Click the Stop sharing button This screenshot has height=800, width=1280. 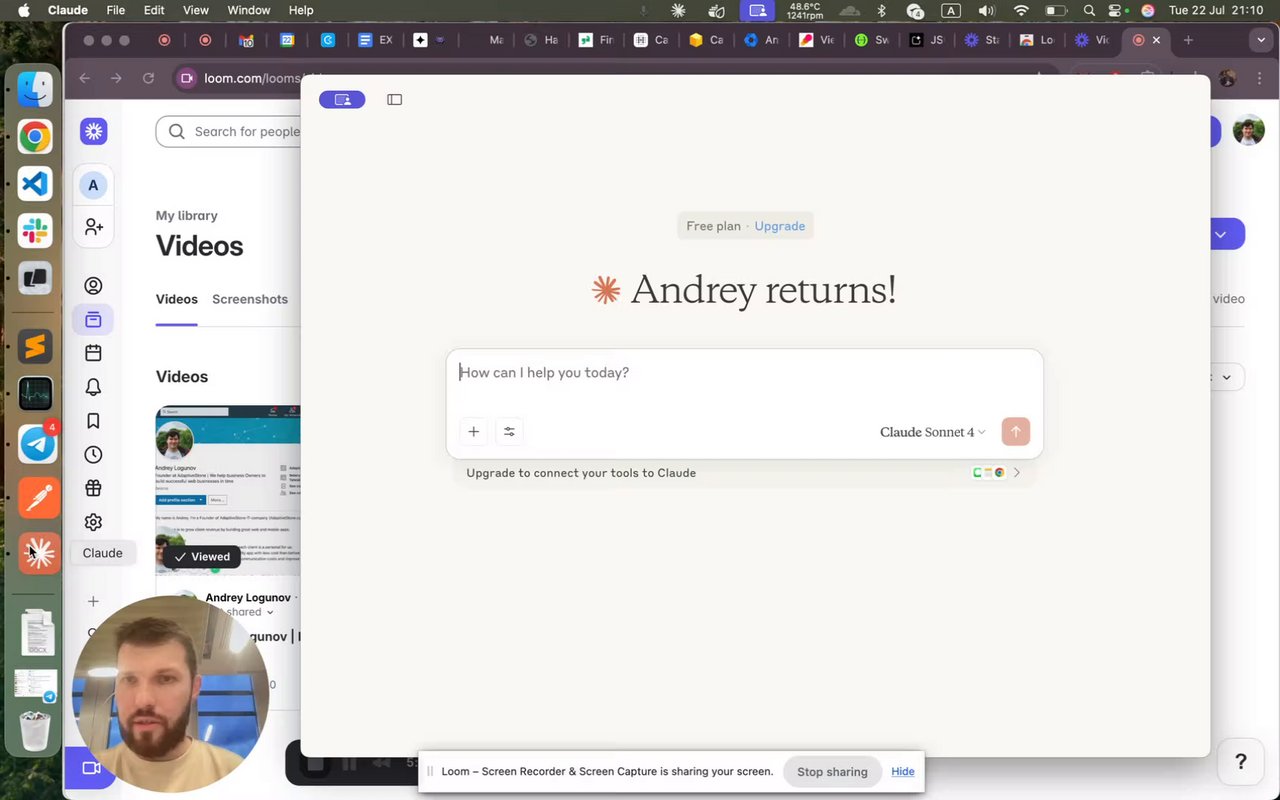click(832, 772)
